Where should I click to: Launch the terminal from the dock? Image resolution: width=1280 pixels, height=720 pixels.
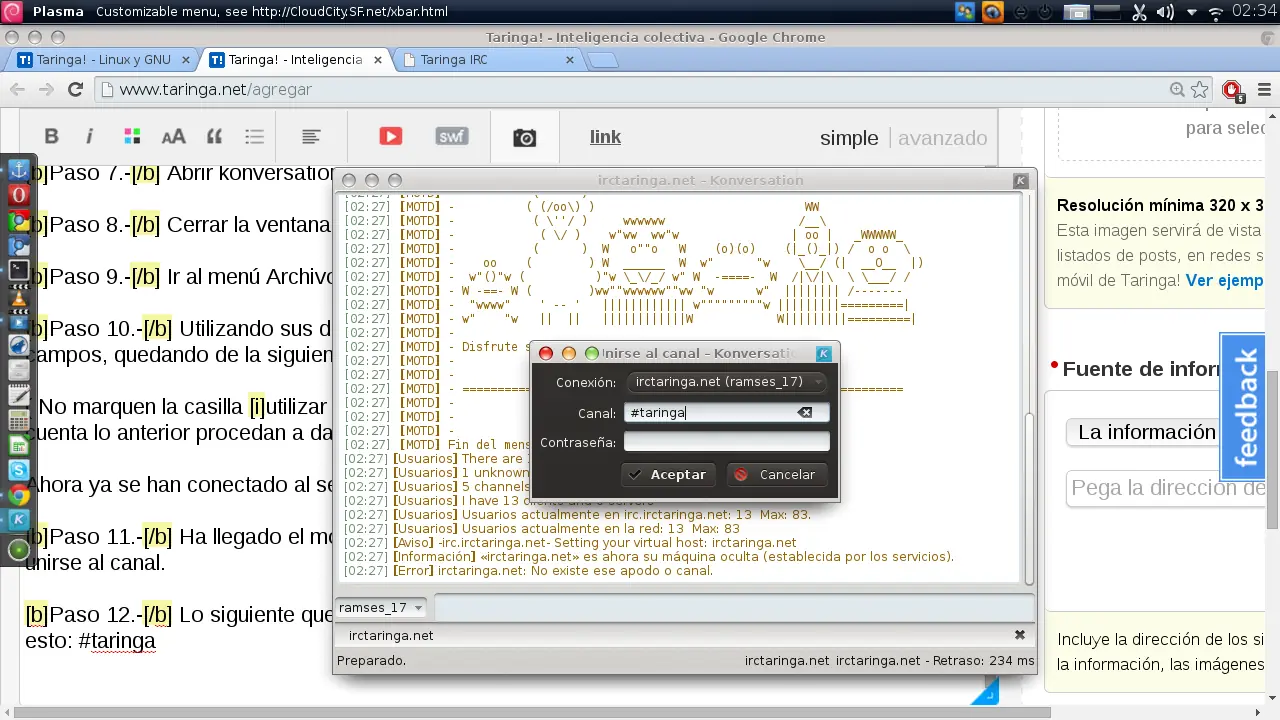(x=18, y=270)
